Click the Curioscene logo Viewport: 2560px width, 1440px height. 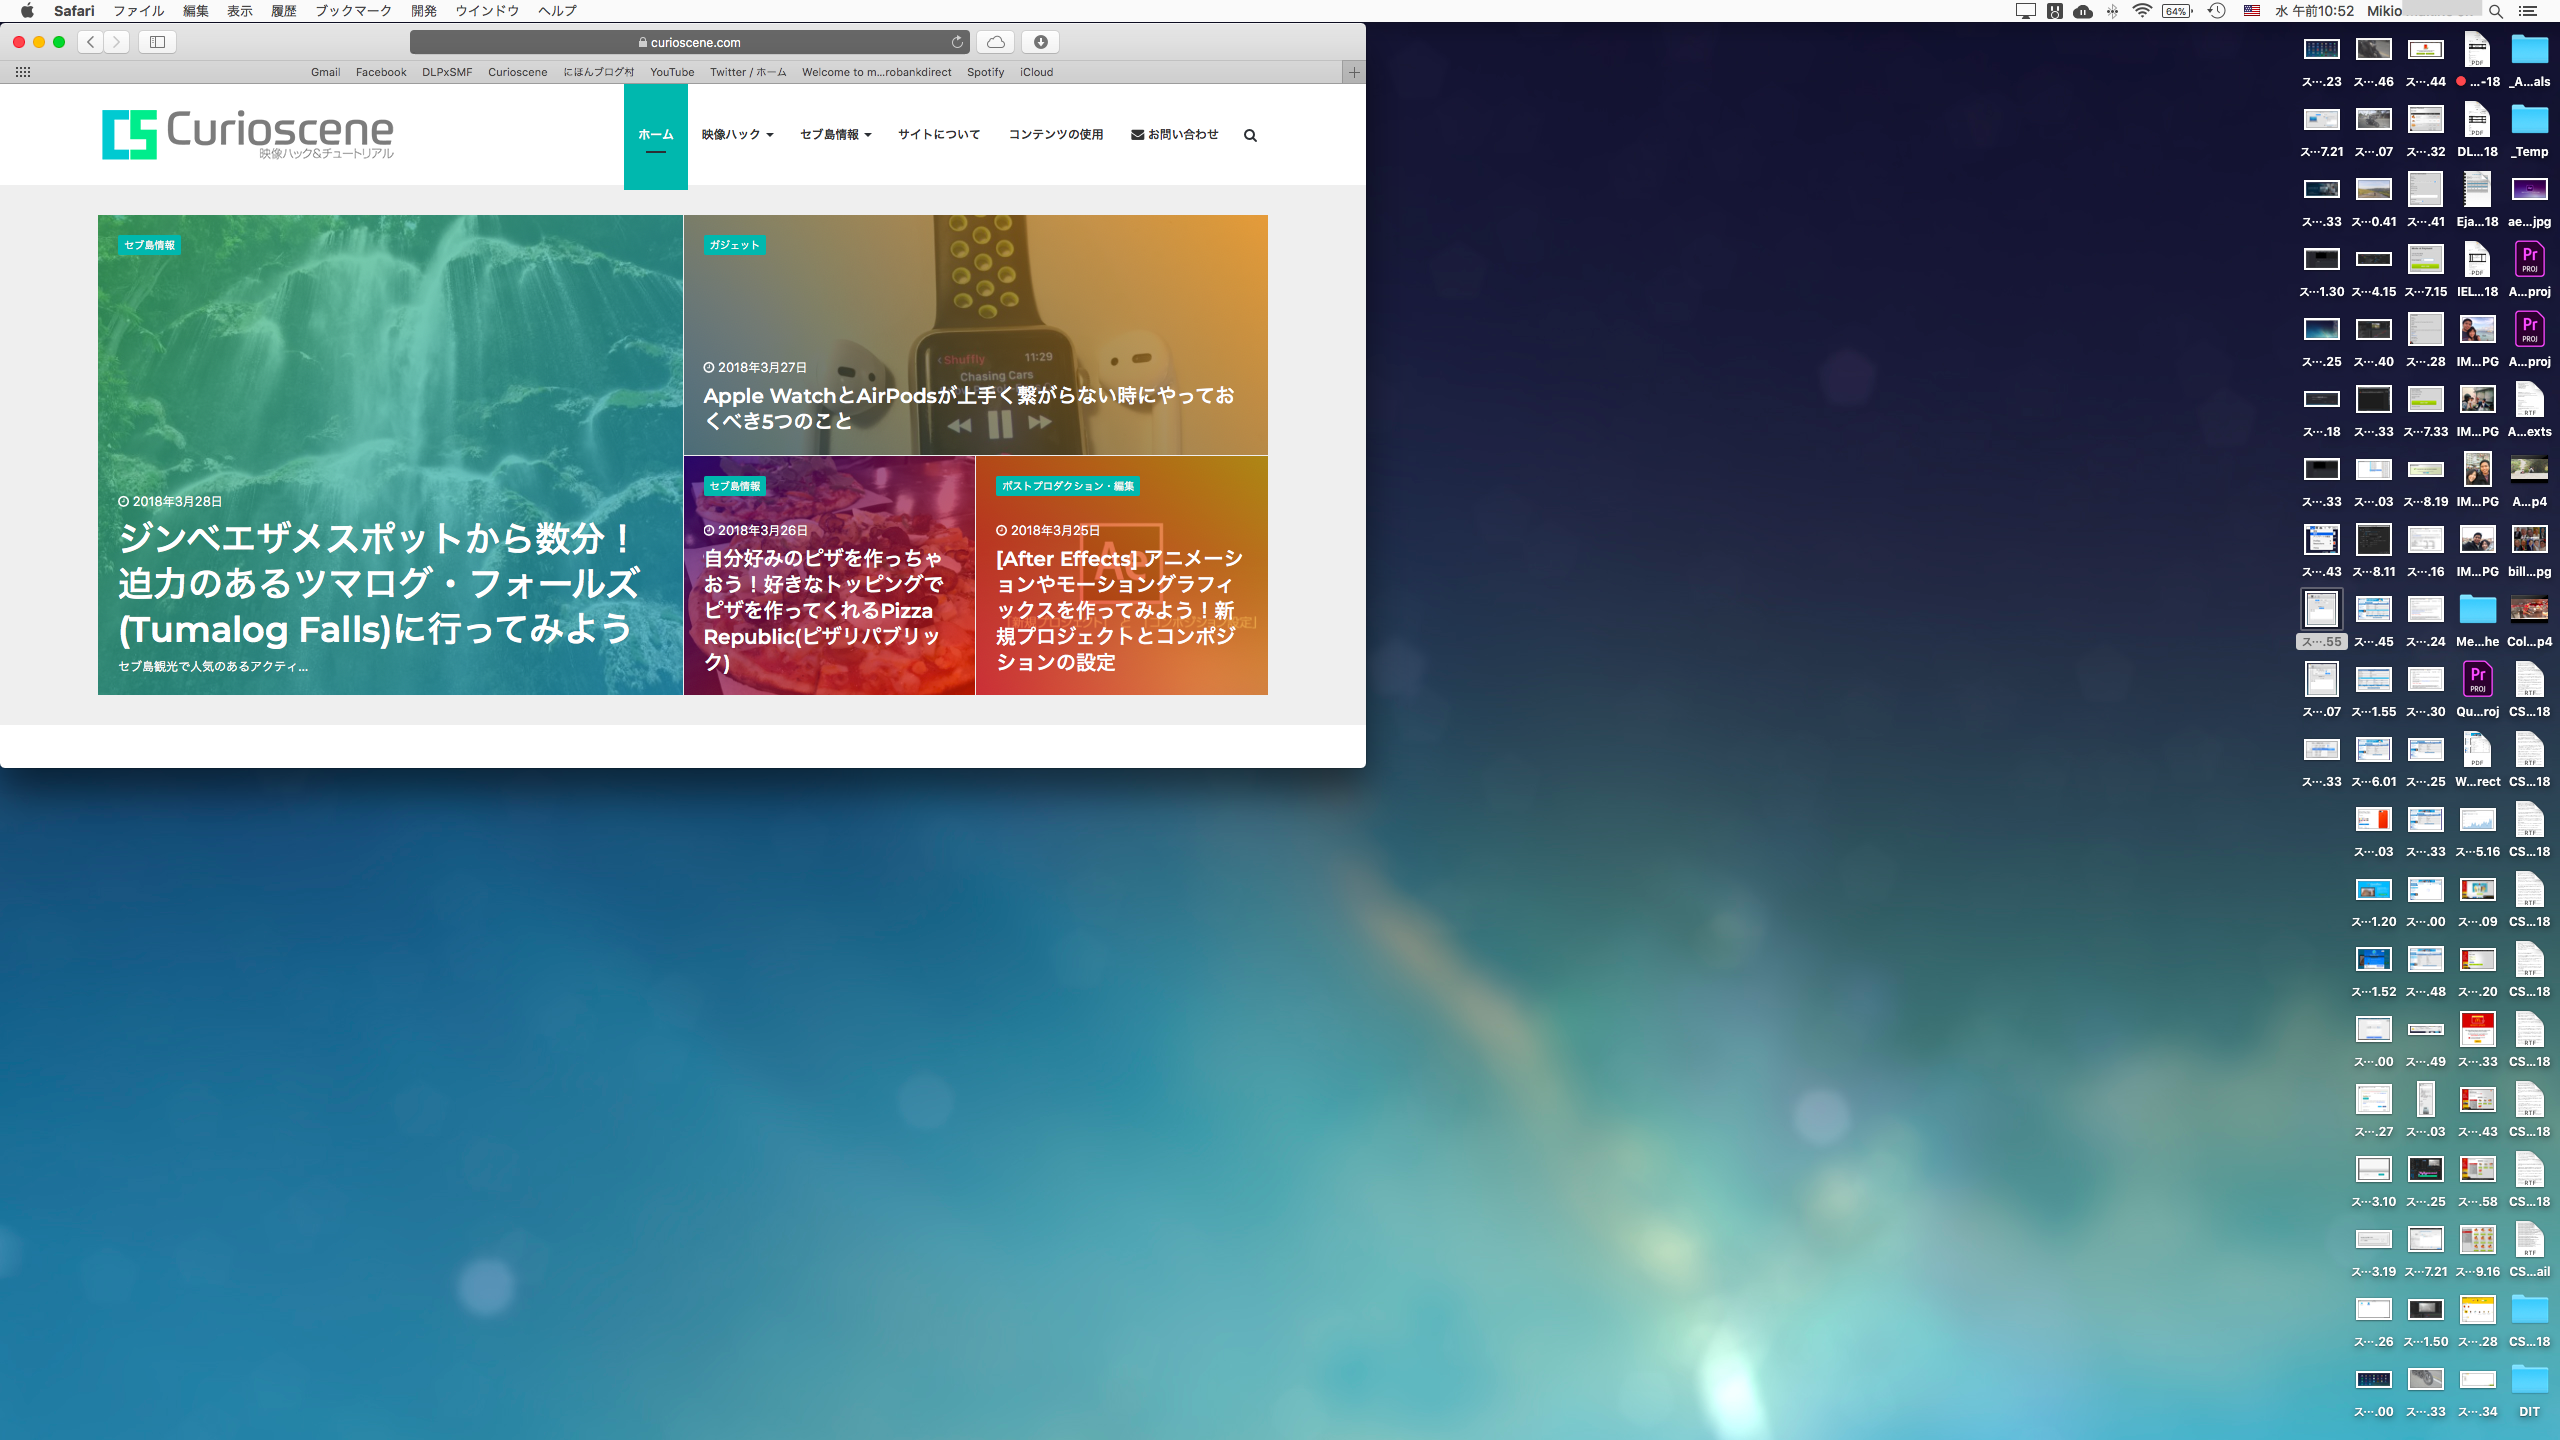click(248, 134)
